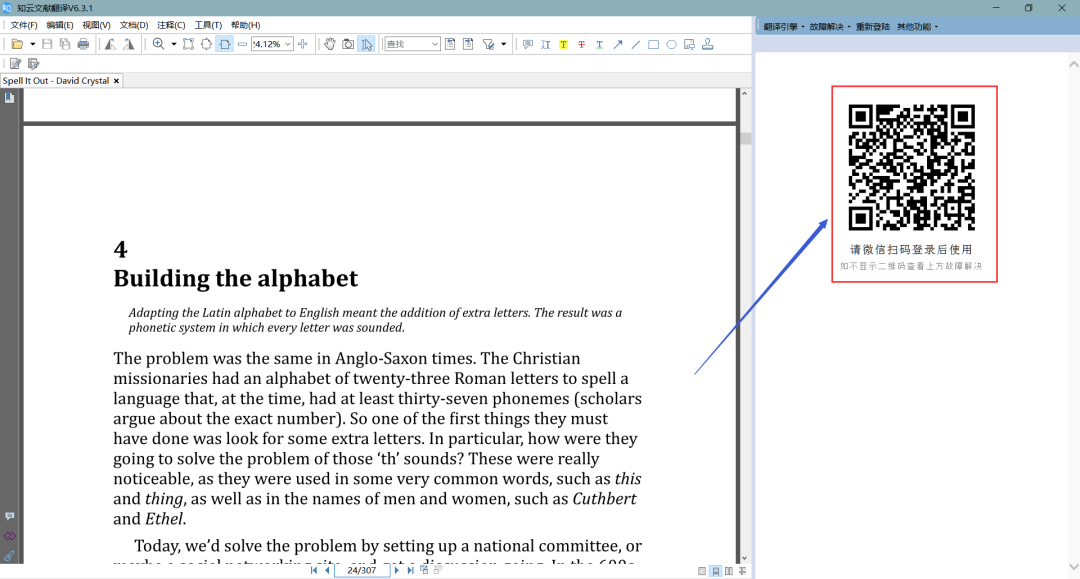Toggle the Select Text cursor tool

[366, 44]
